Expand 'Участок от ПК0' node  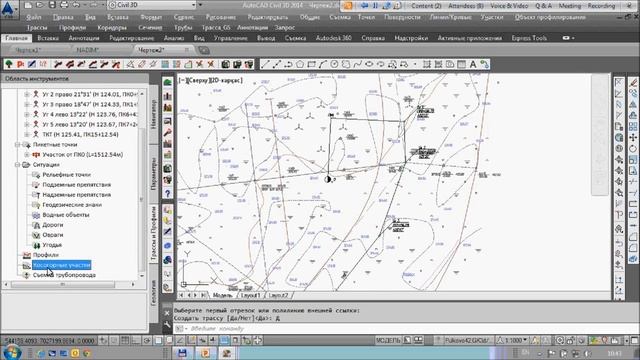pos(27,155)
